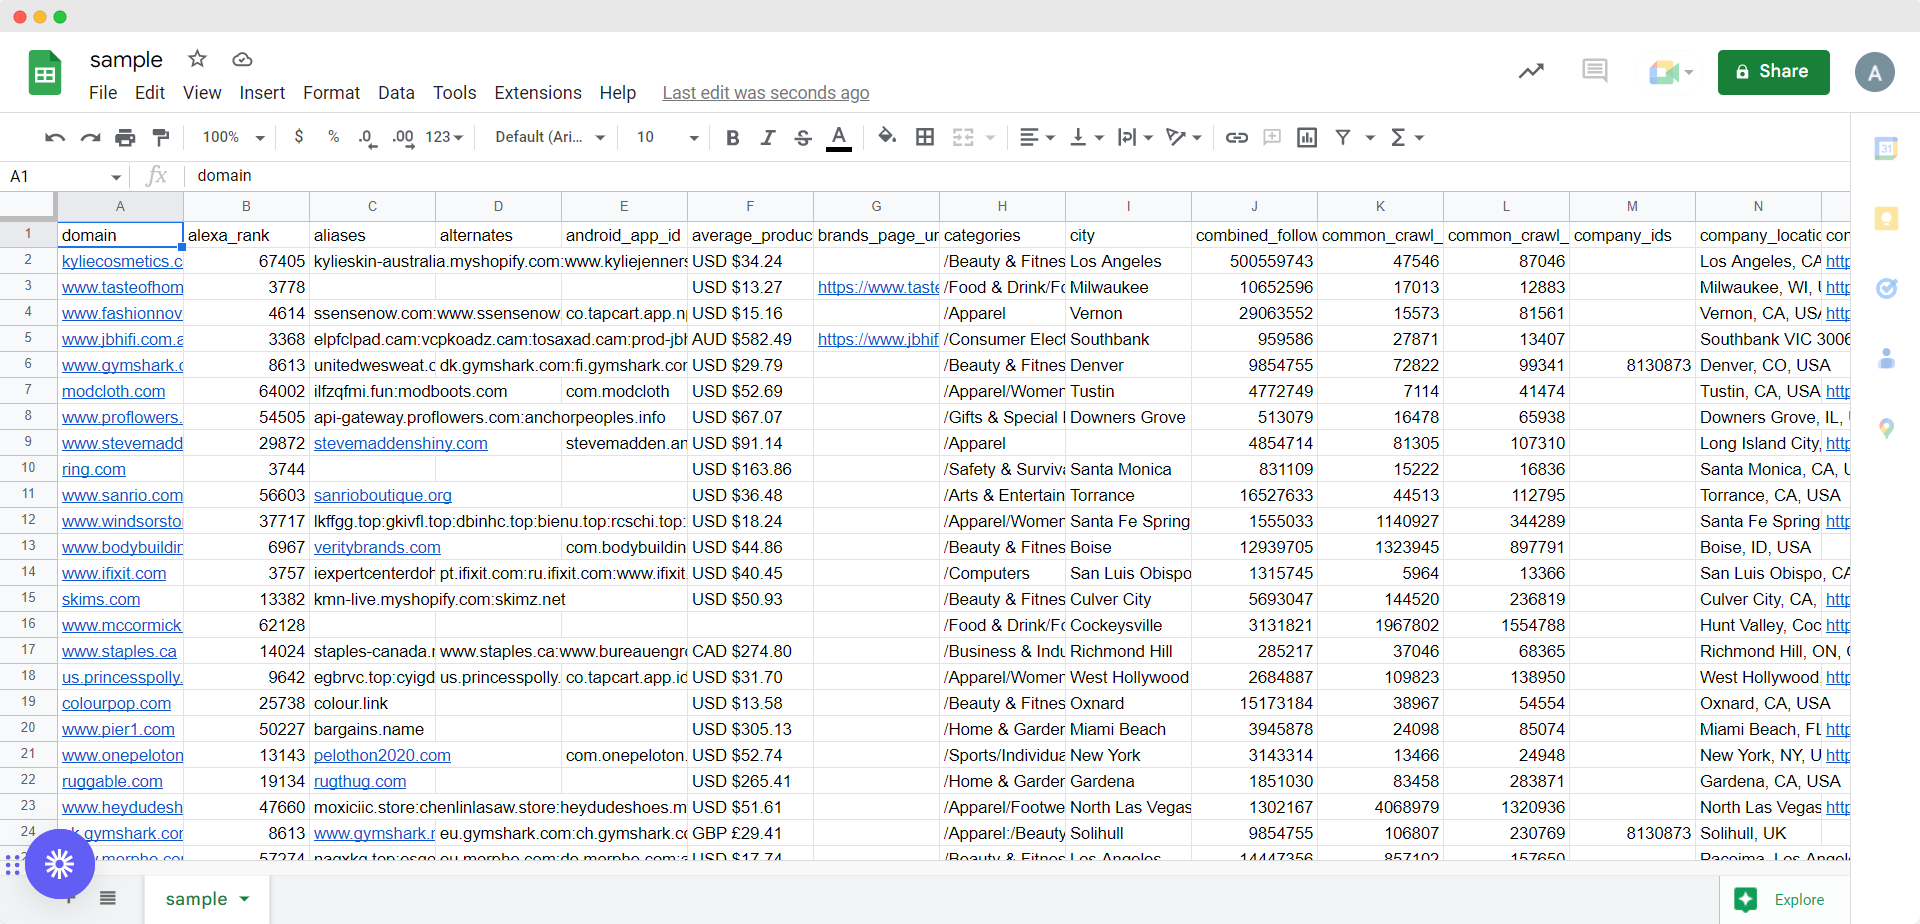Screen dimensions: 1920x924
Task: Create a filter with the funnel icon
Action: (x=1343, y=137)
